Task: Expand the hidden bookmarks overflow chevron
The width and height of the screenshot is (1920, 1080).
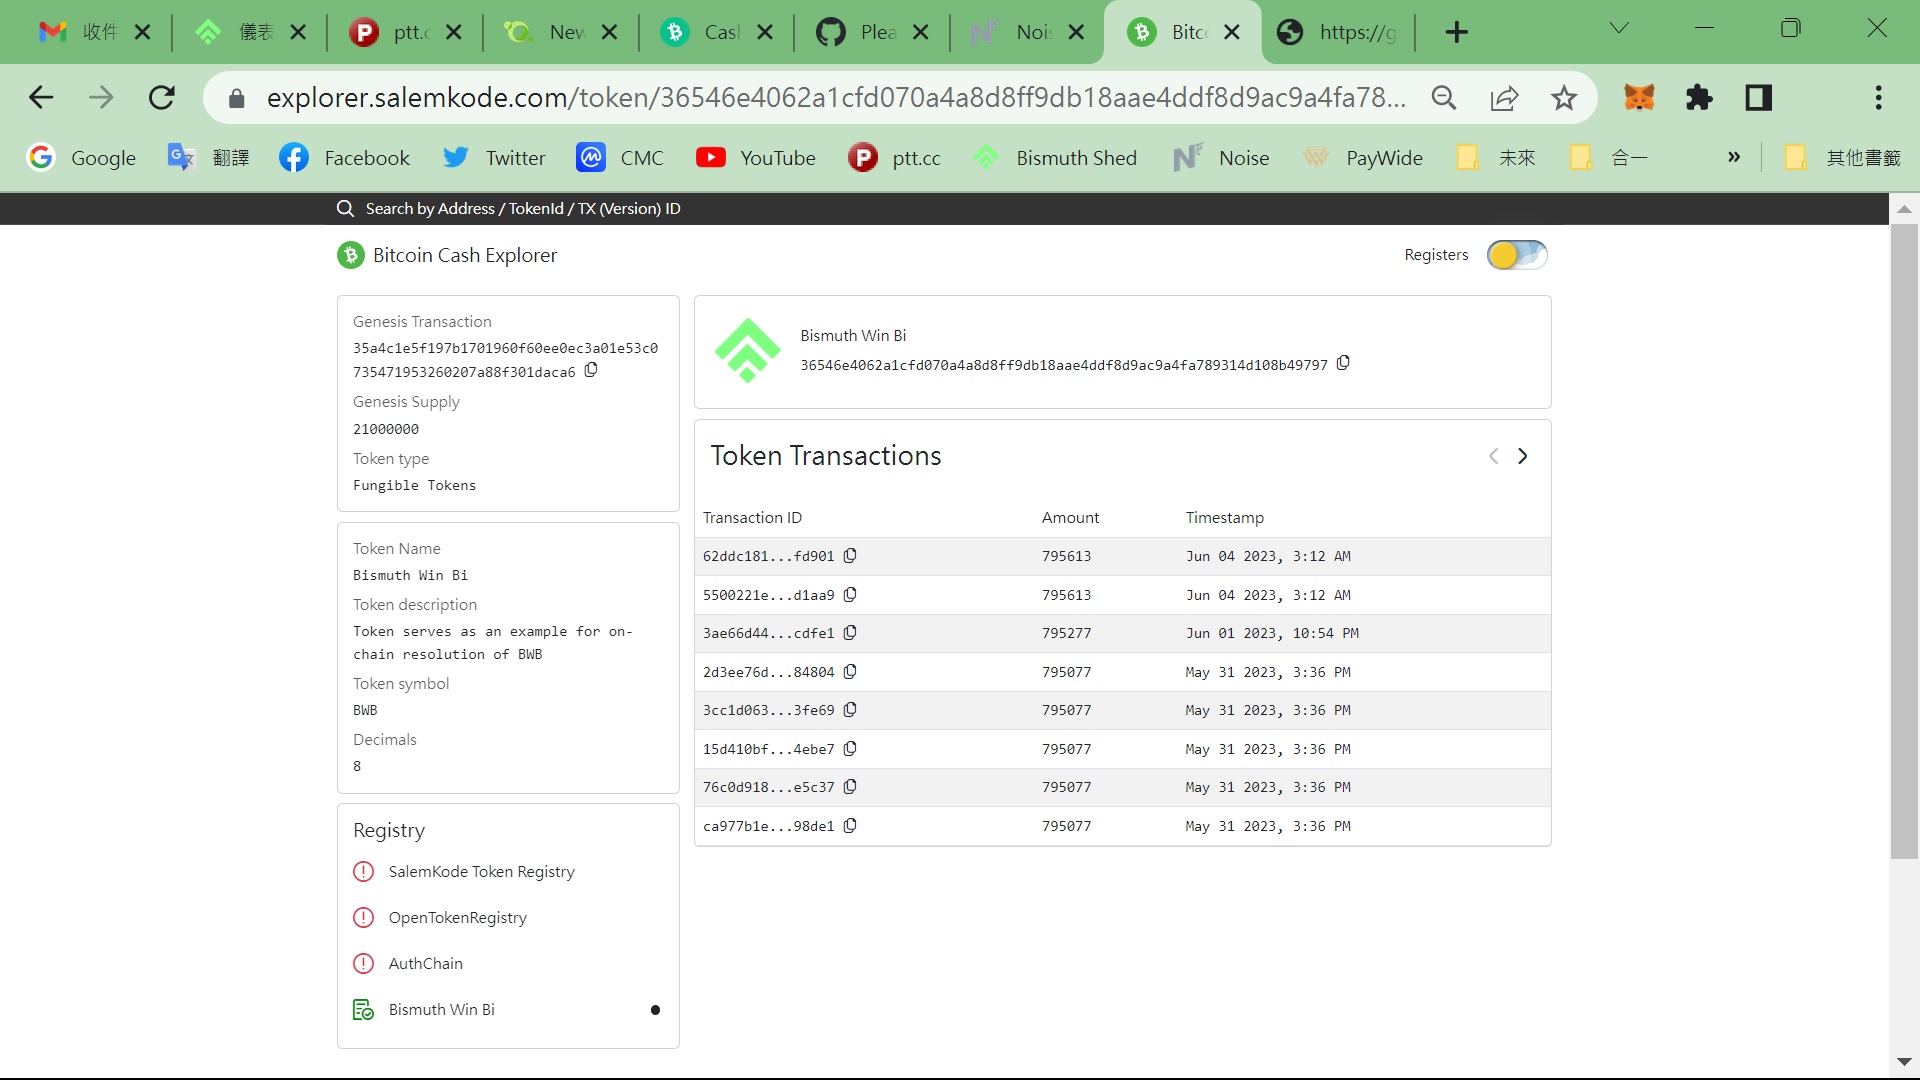Action: tap(1733, 157)
